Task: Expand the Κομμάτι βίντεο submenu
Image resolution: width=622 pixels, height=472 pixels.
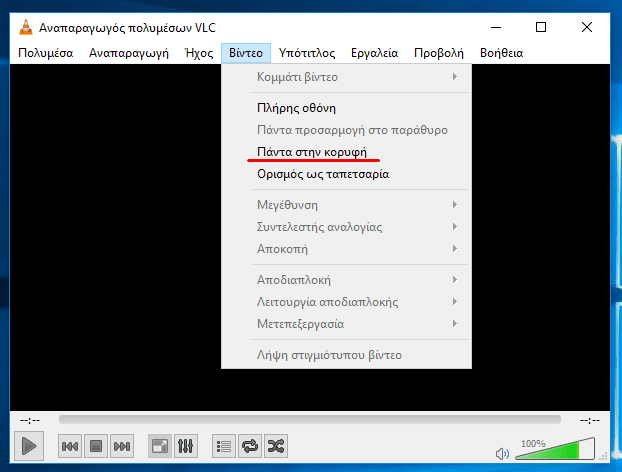Action: (x=346, y=77)
